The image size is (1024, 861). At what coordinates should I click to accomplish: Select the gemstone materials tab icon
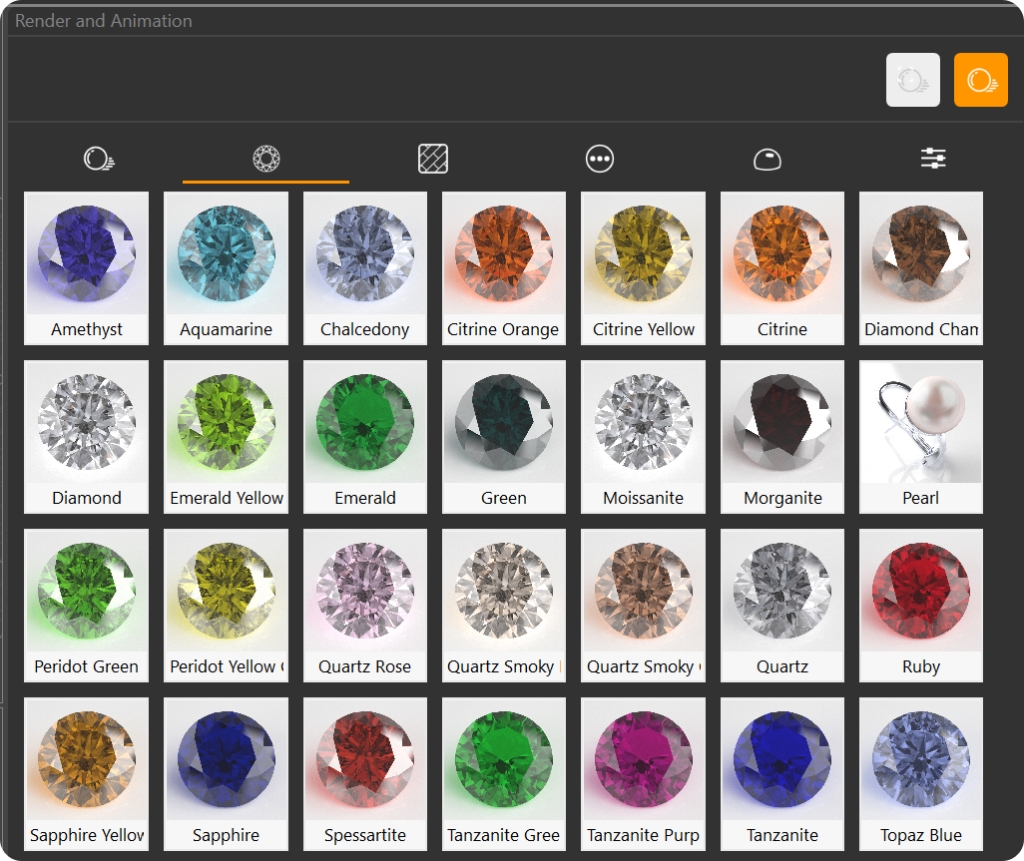(266, 159)
